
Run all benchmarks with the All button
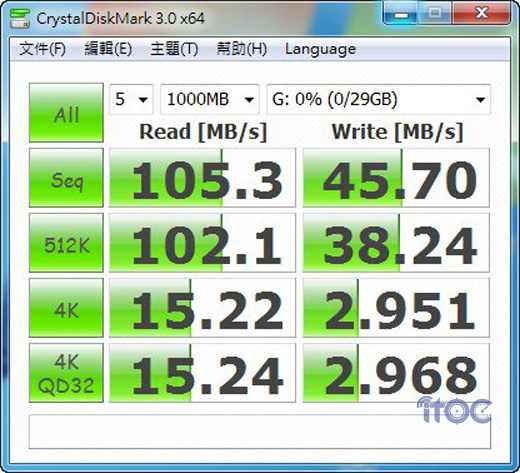(66, 112)
